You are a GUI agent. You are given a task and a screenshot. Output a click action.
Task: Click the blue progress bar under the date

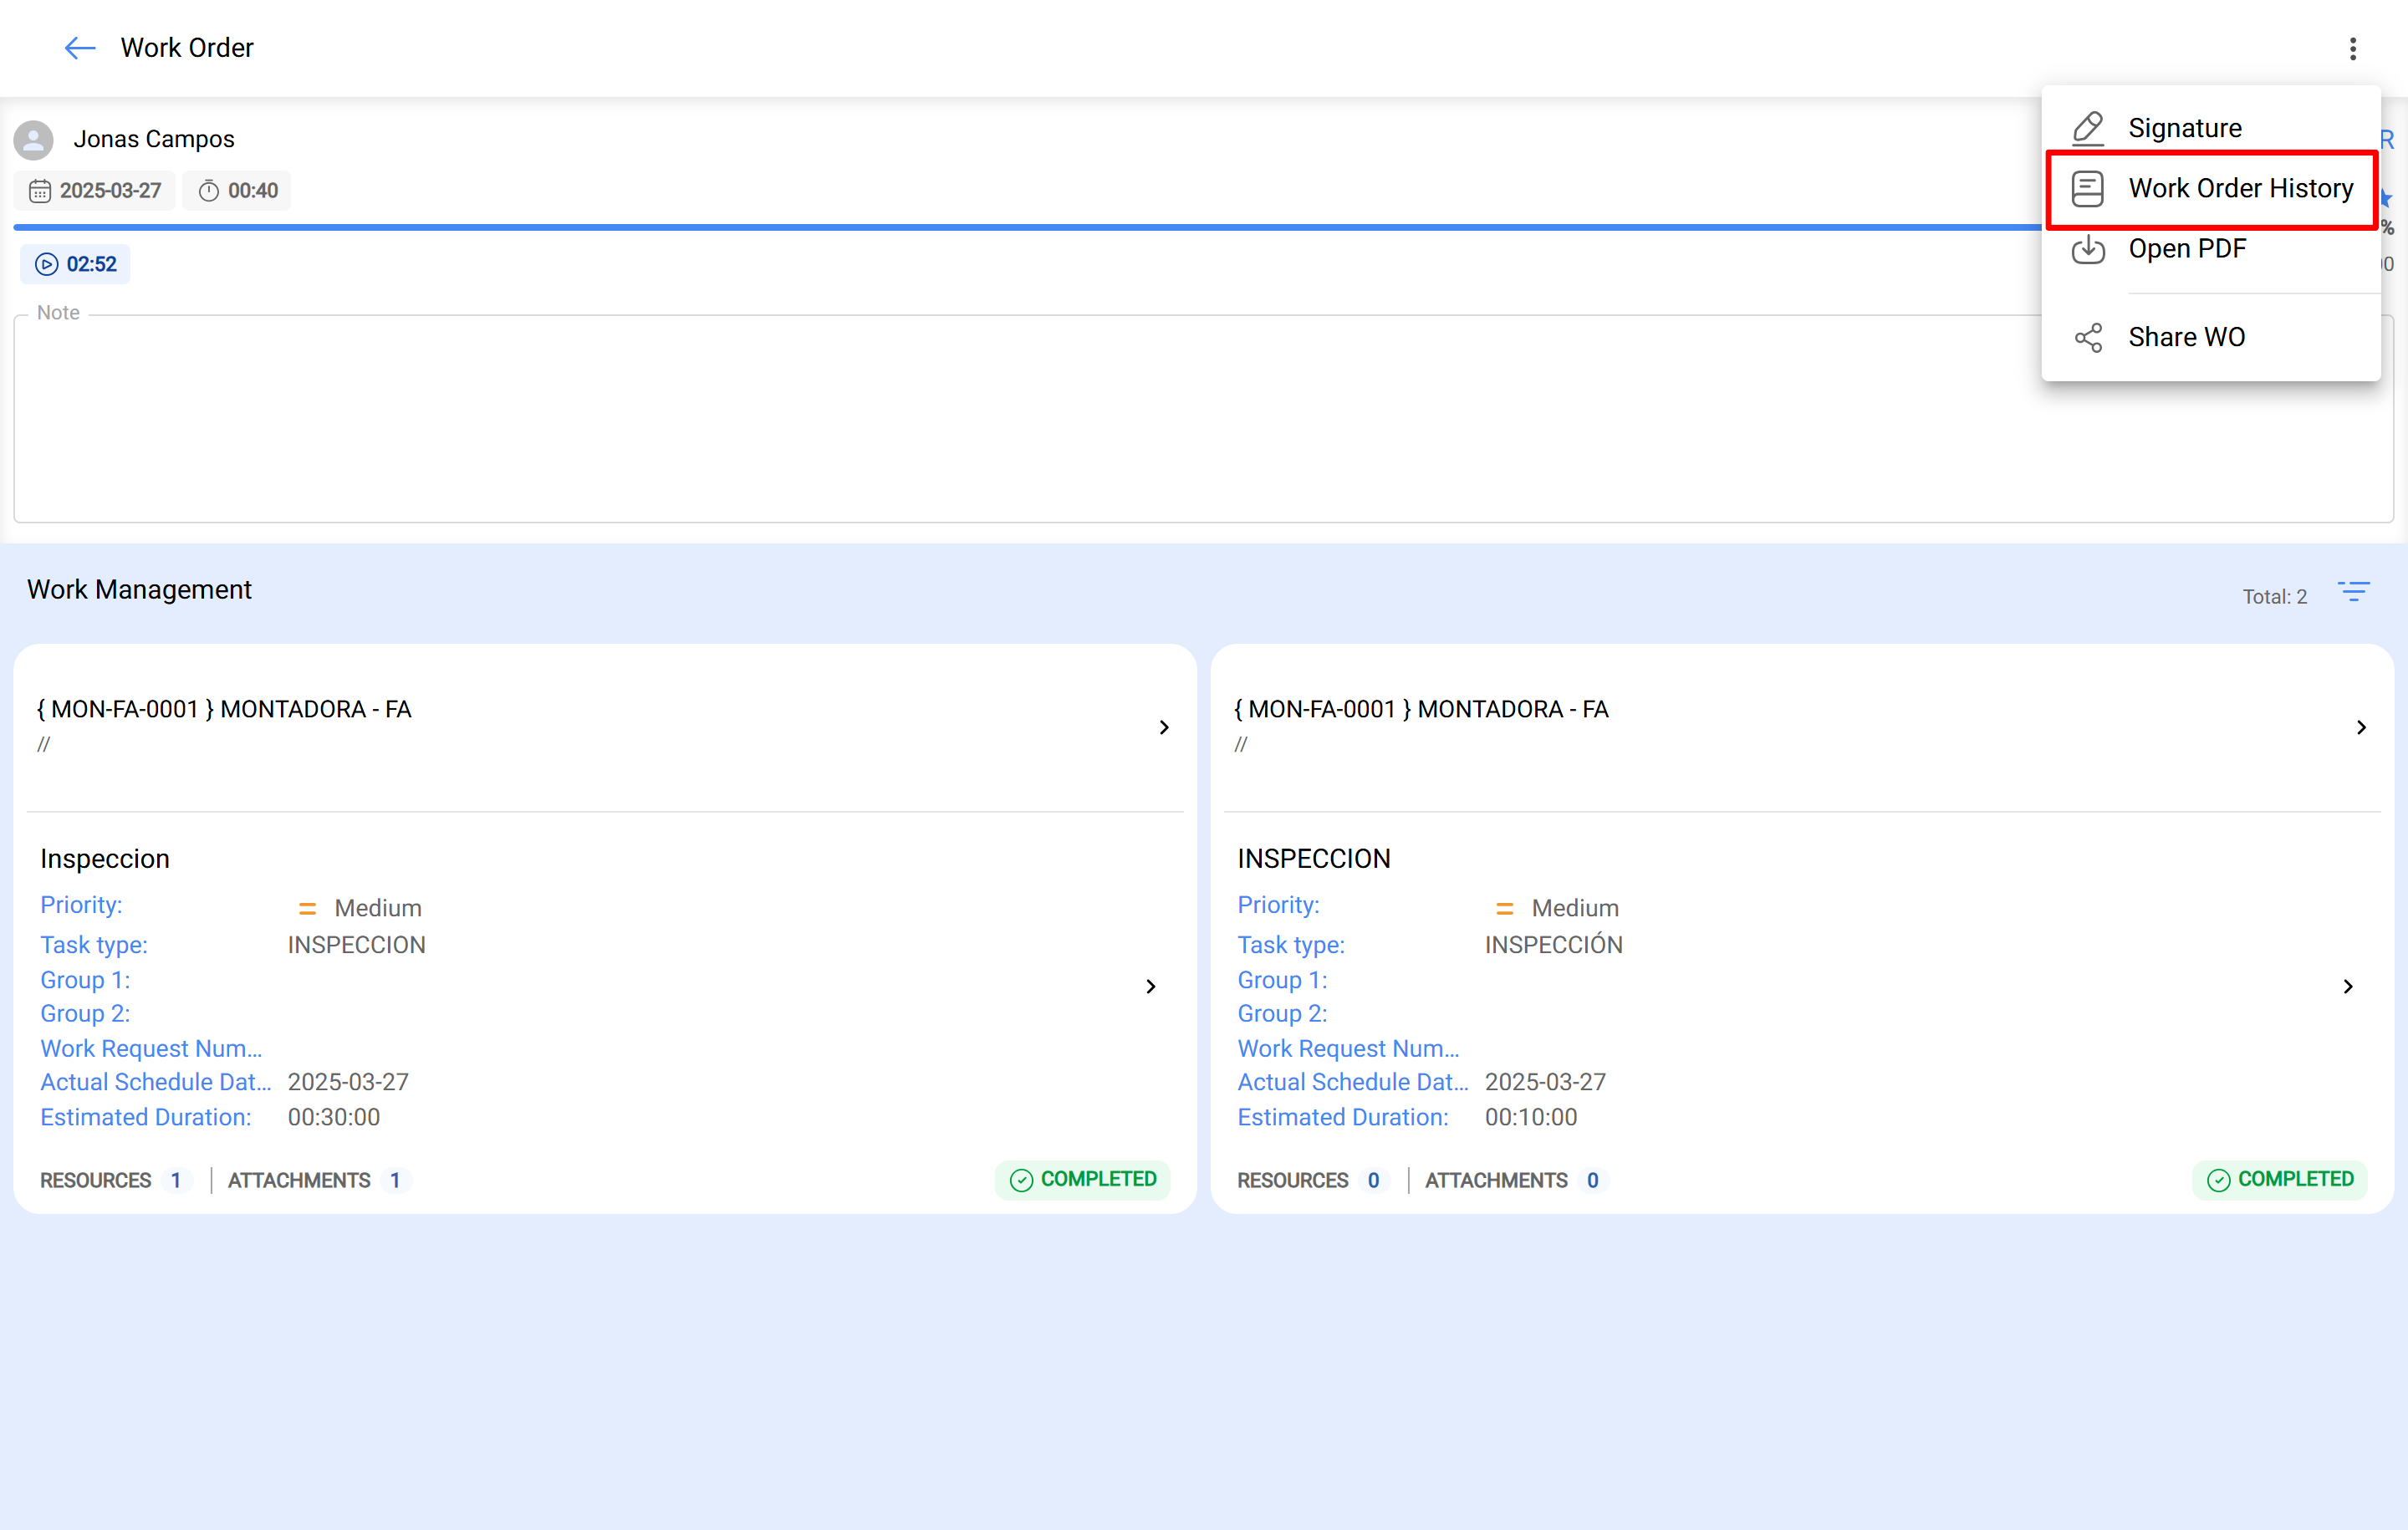[x=1027, y=228]
